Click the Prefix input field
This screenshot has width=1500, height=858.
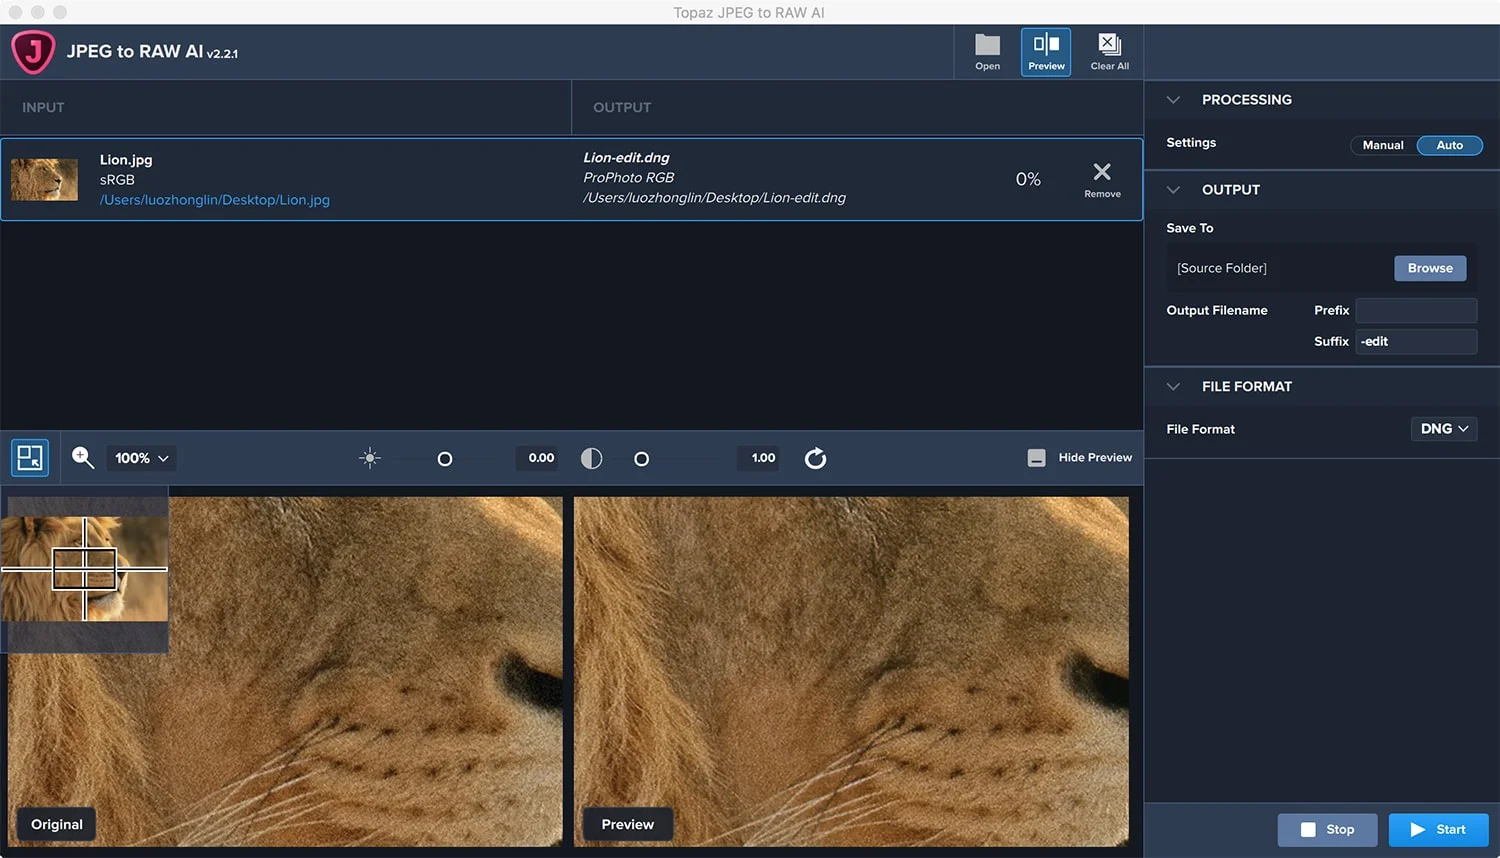1415,310
